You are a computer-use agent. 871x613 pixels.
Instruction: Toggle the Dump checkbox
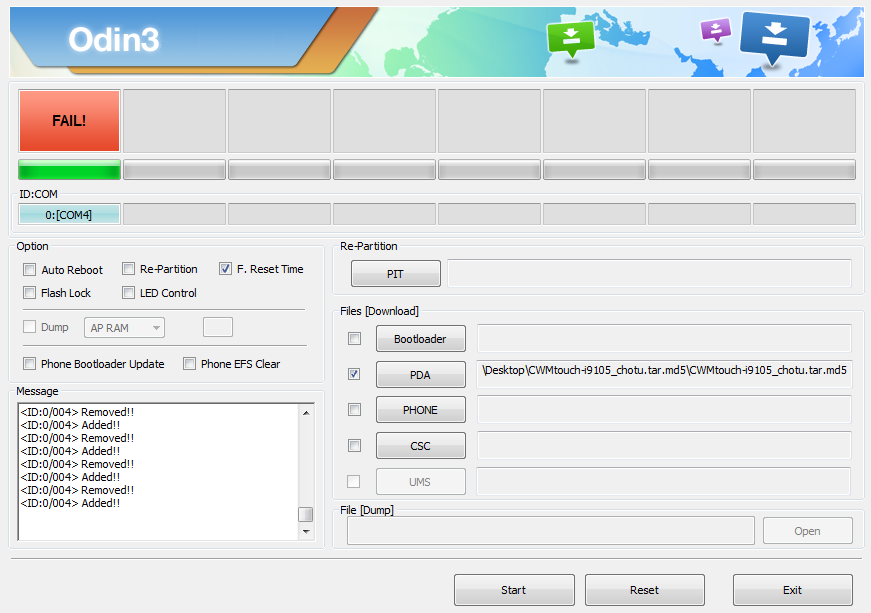(29, 326)
